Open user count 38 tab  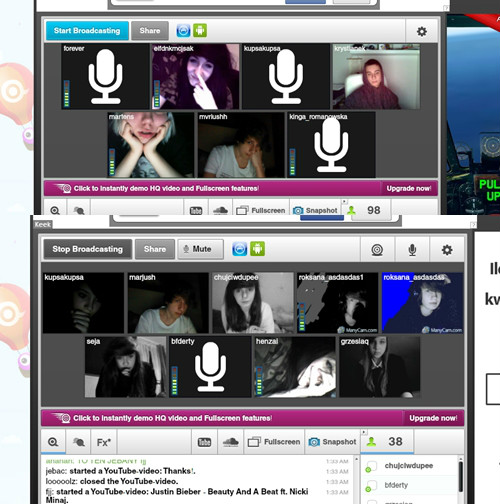[387, 442]
